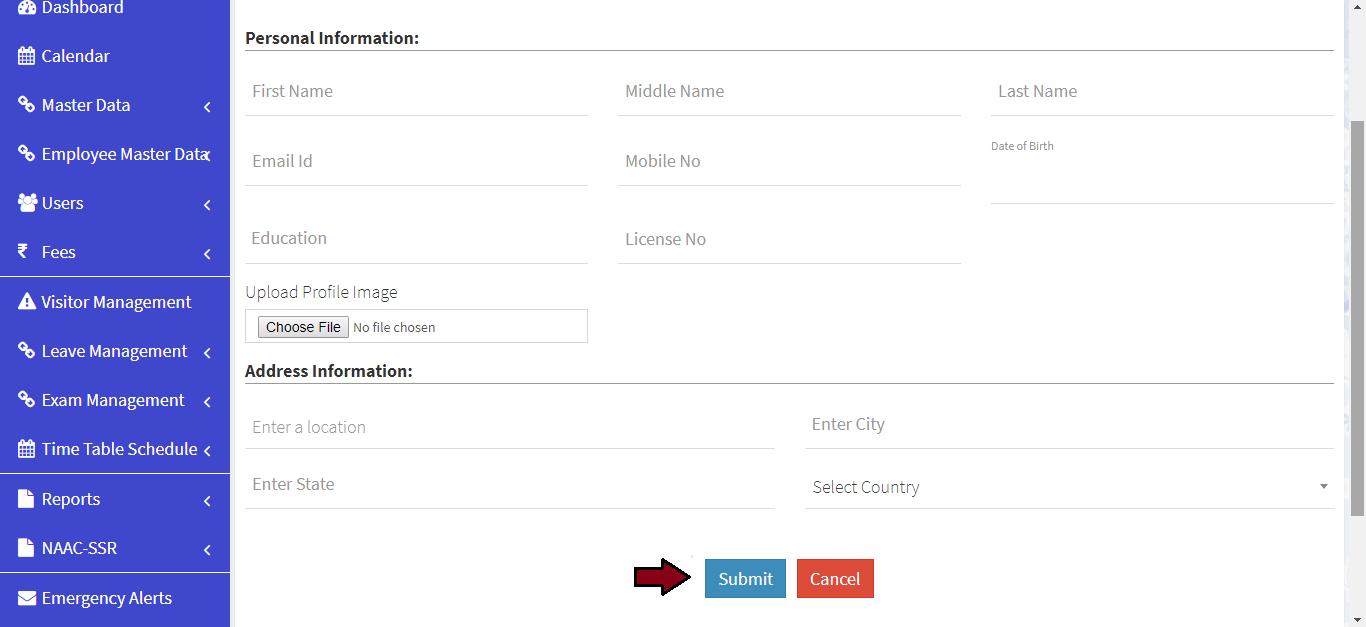Open the Dashboard menu item
The width and height of the screenshot is (1366, 627).
(x=82, y=8)
